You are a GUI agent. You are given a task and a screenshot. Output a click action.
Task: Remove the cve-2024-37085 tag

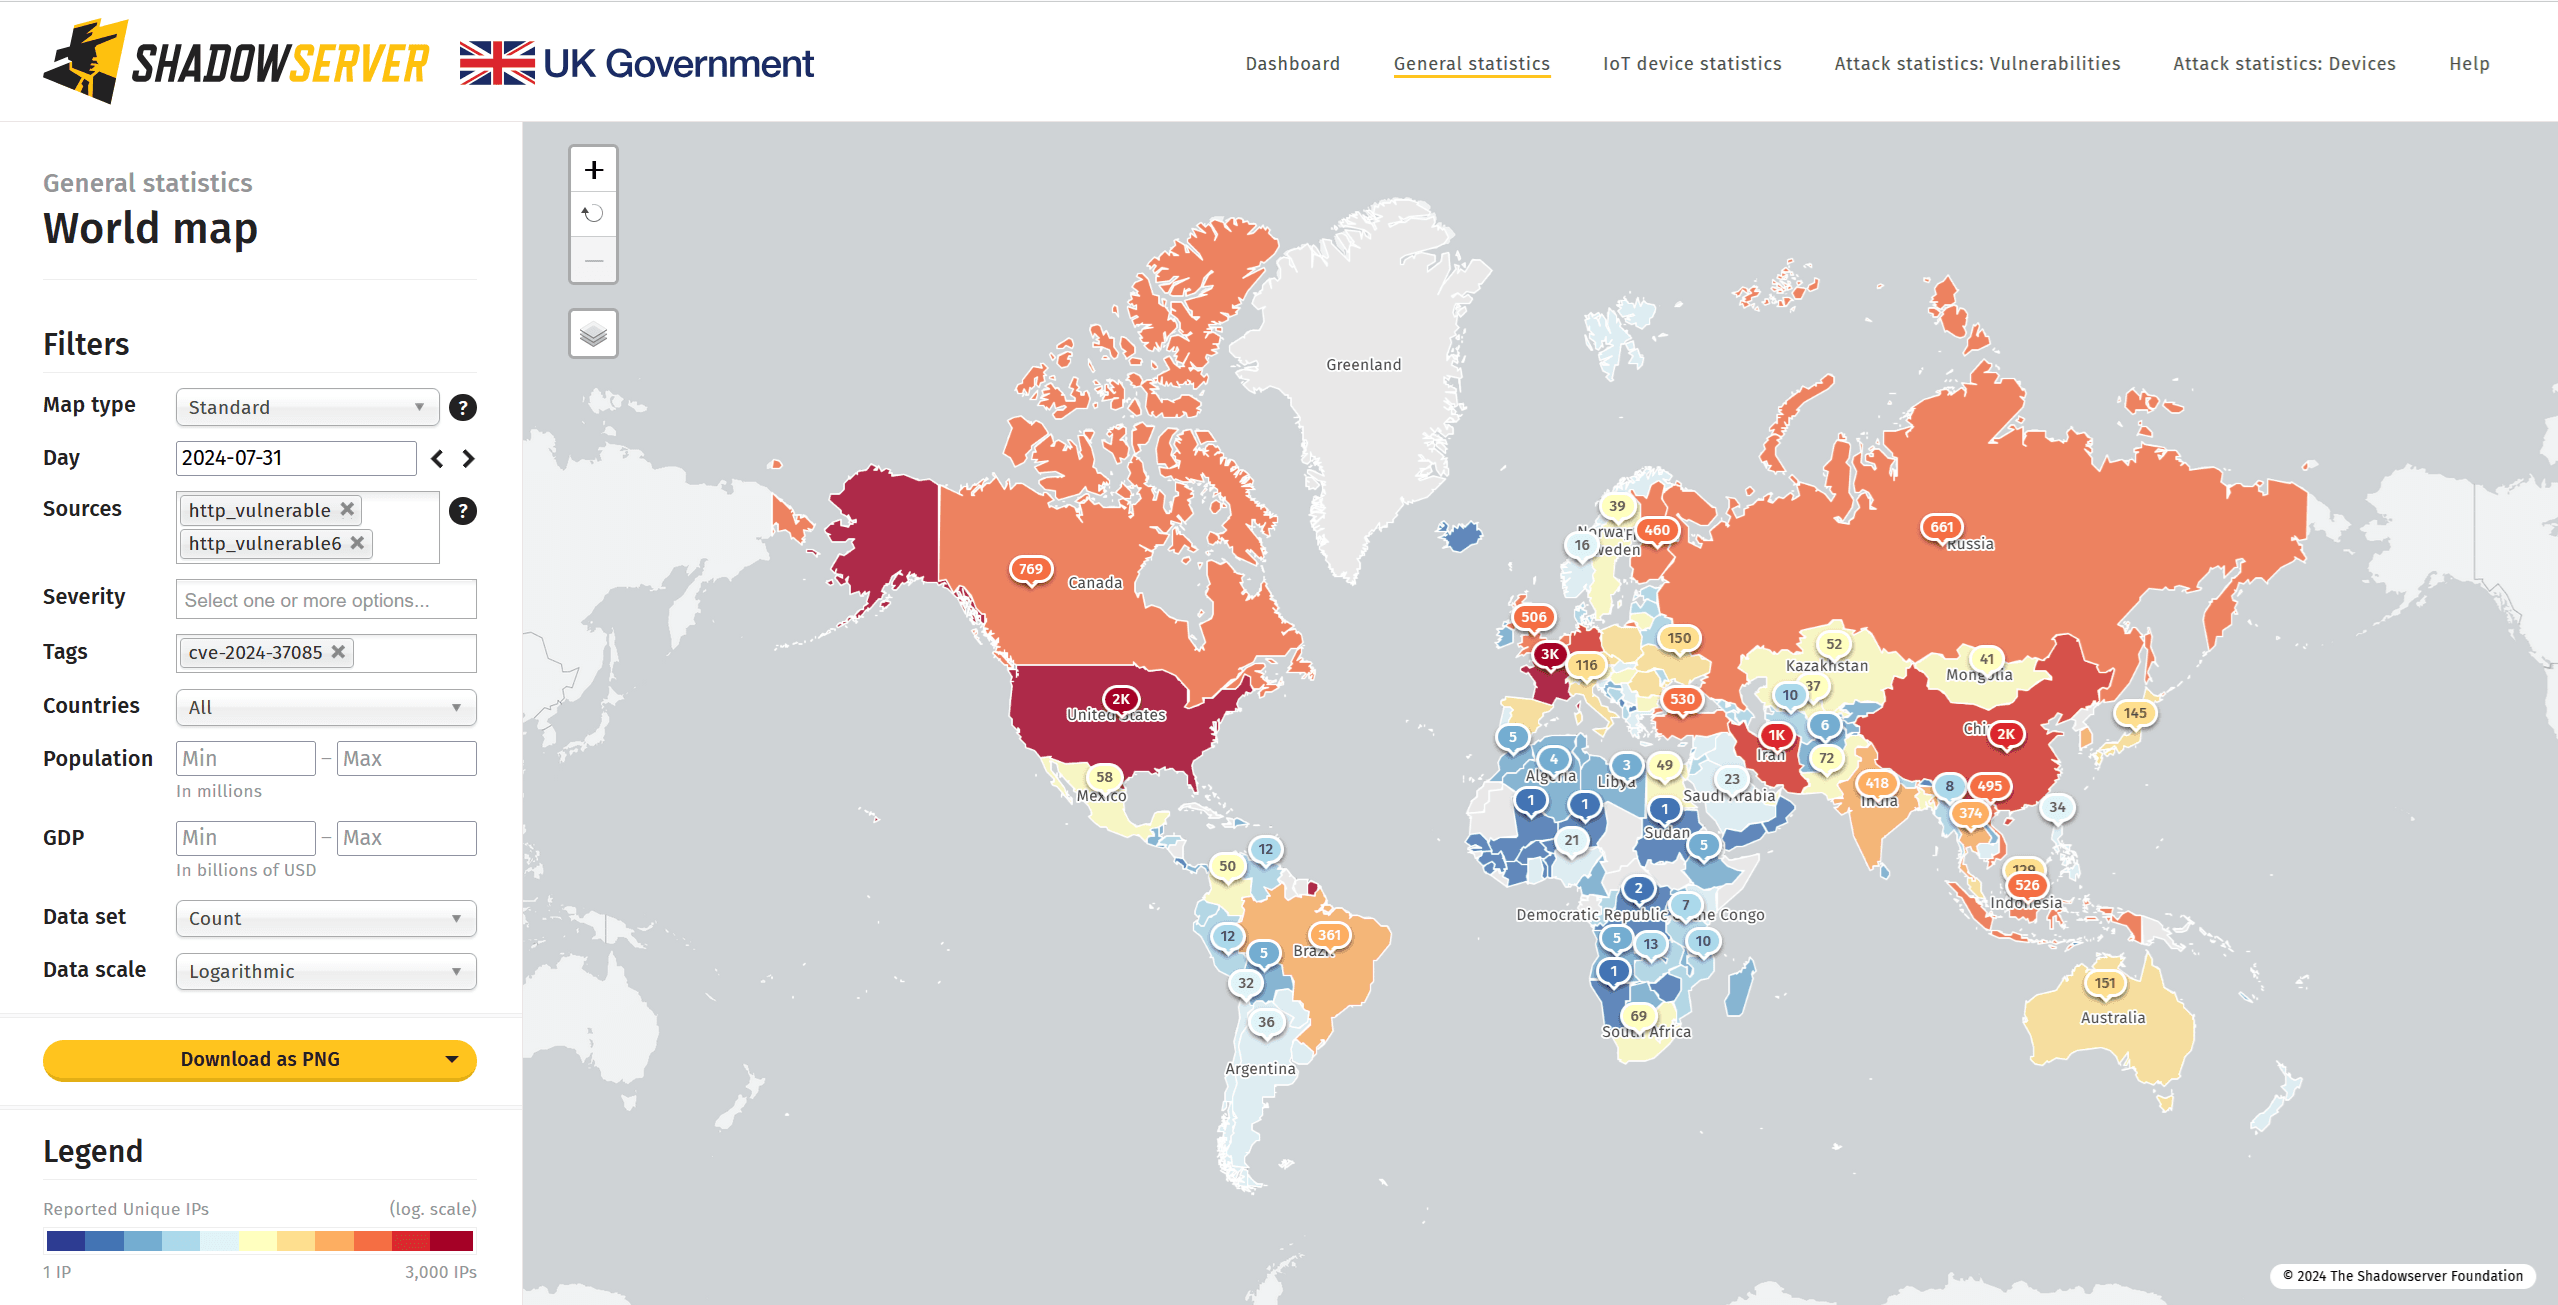(338, 651)
